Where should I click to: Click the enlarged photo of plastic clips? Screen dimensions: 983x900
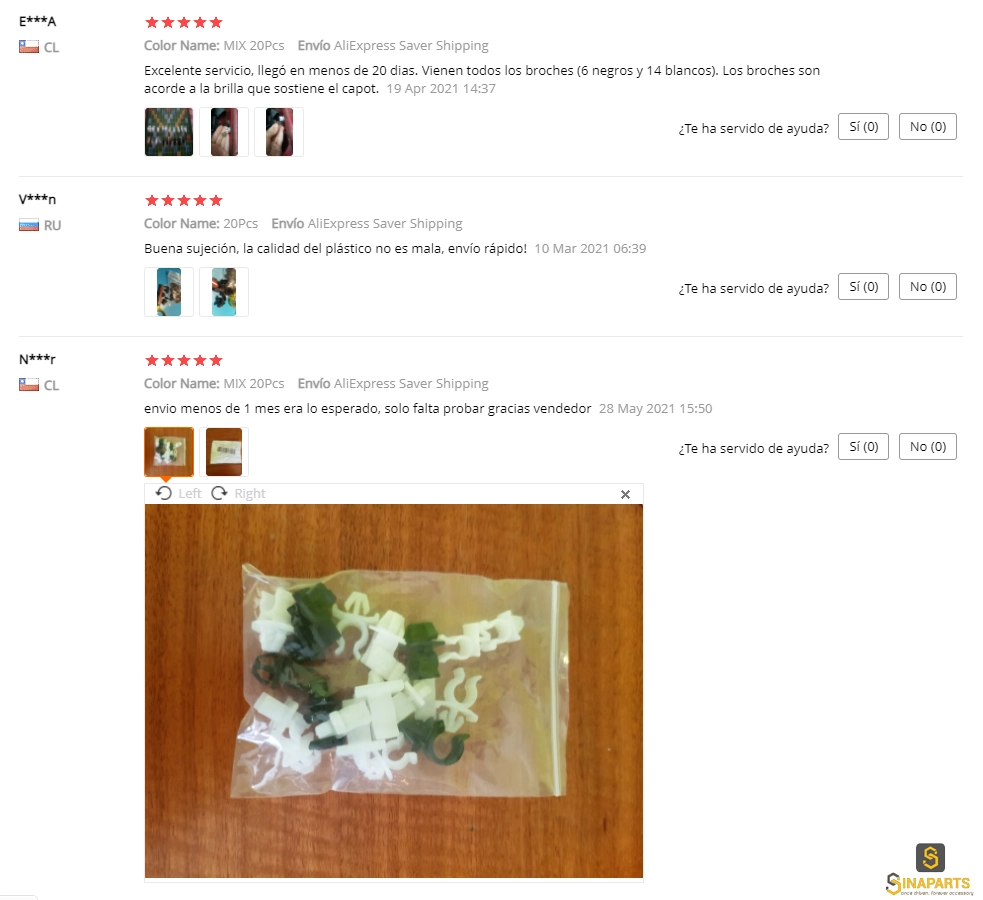394,691
